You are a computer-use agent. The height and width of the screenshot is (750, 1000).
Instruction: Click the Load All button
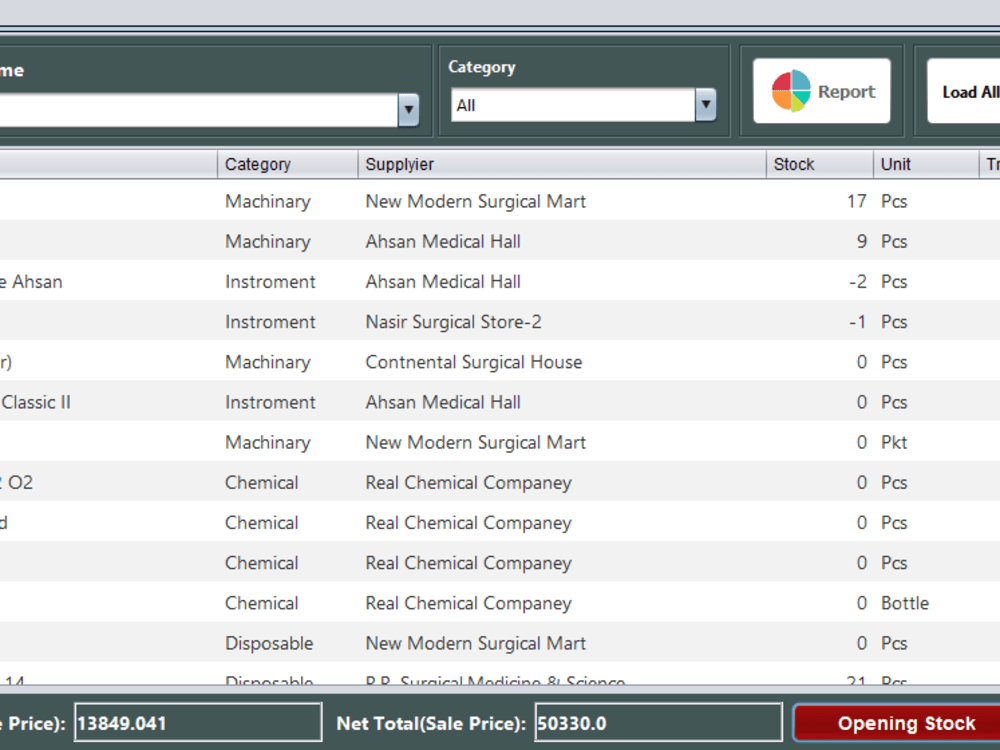click(x=964, y=91)
